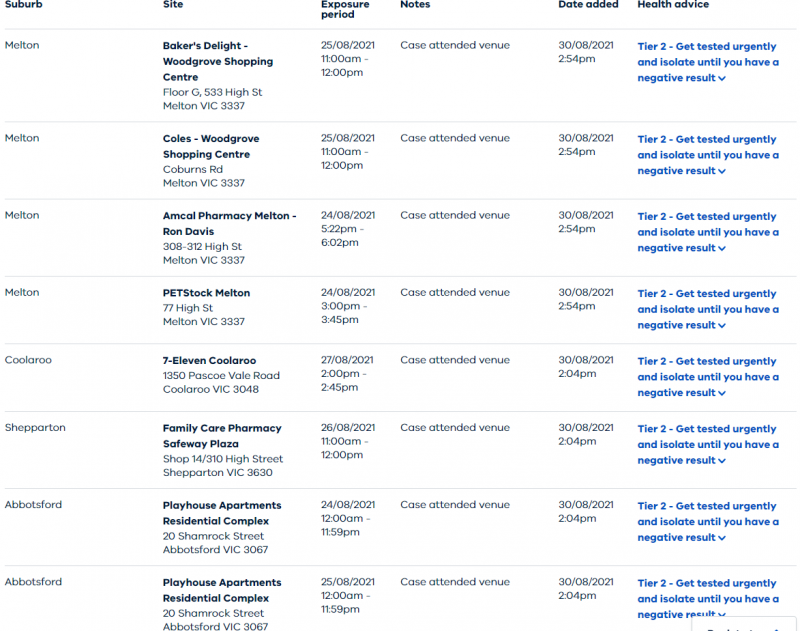Select the 7-Eleven Coolaroo site name
The height and width of the screenshot is (631, 800).
[x=209, y=360]
